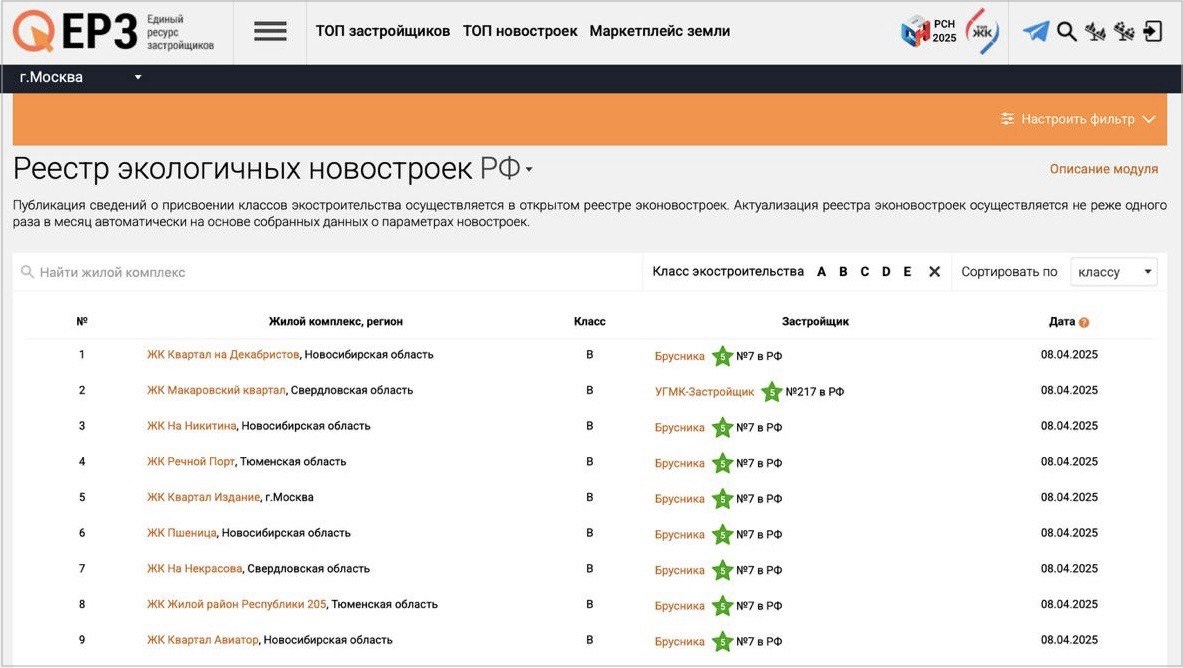The height and width of the screenshot is (668, 1183).
Task: Expand the Настроить фильтр panel
Action: 1078,119
